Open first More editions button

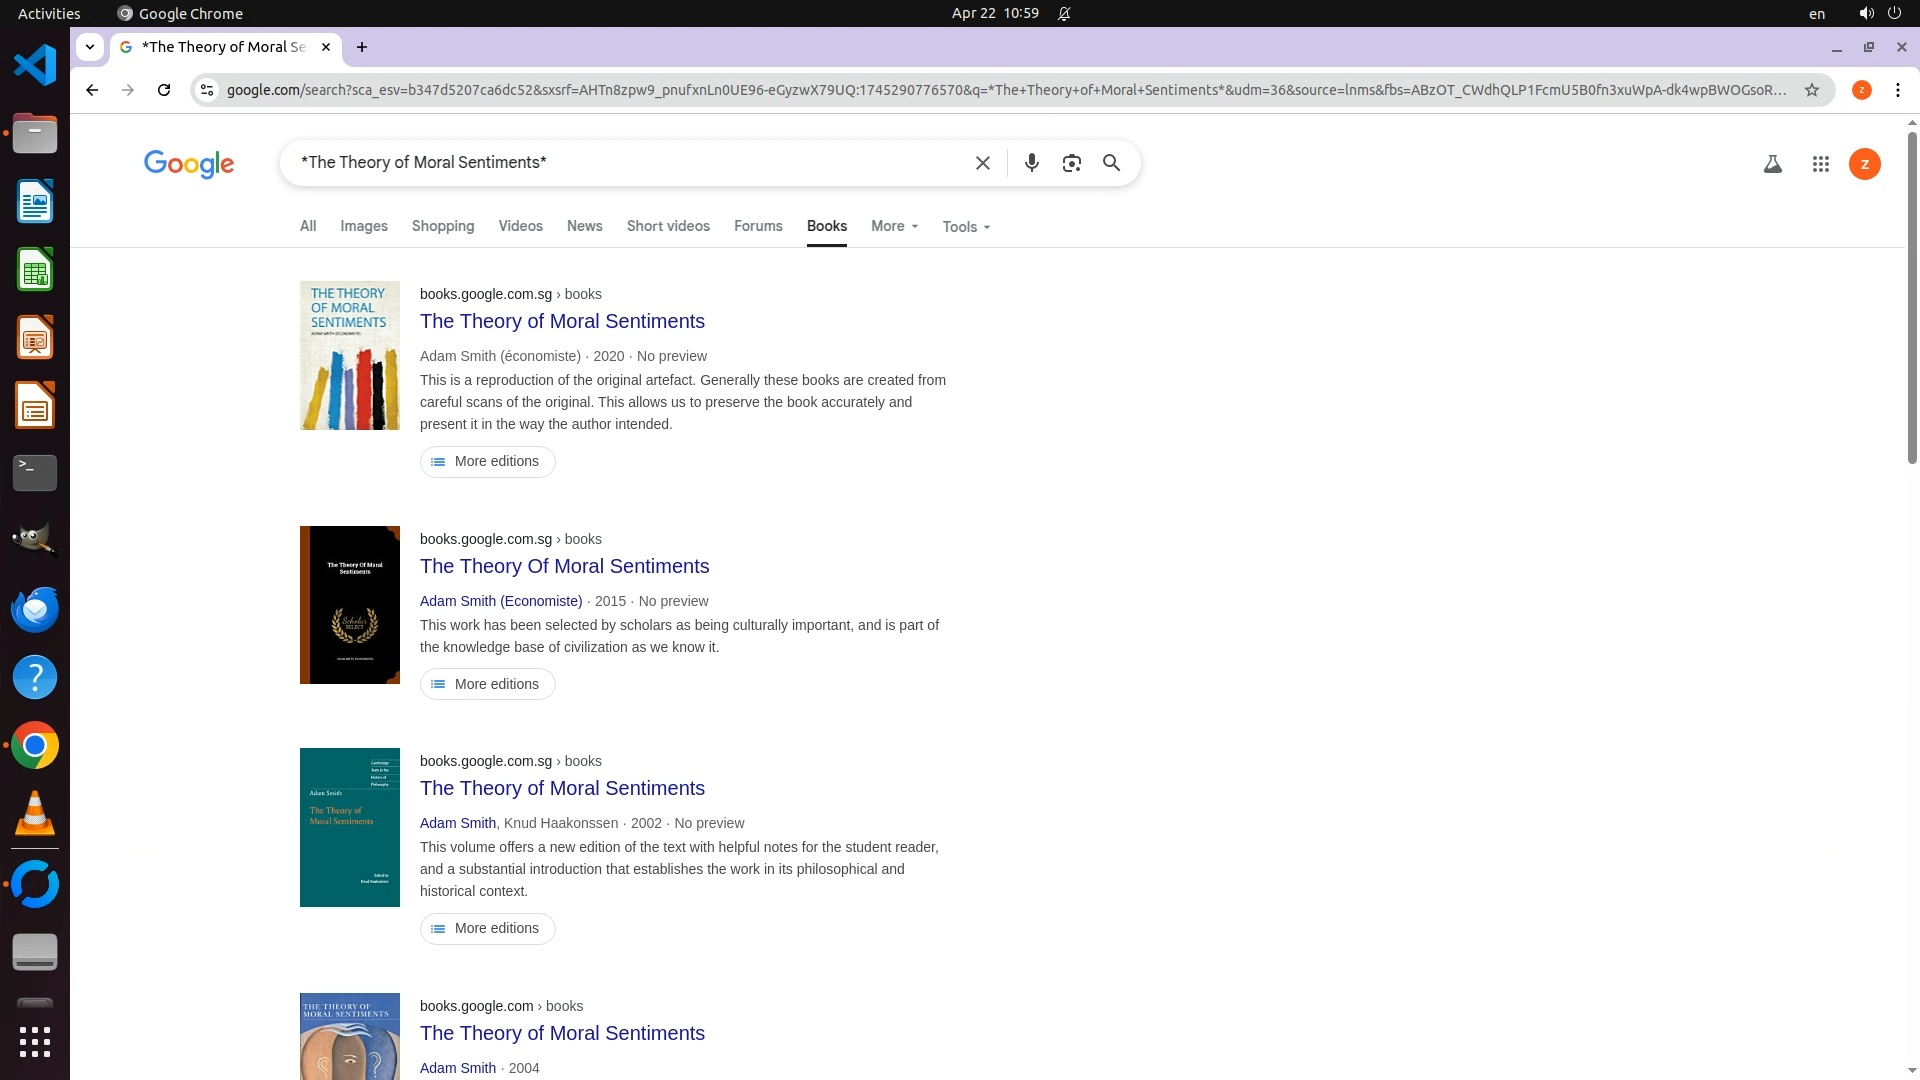487,461
